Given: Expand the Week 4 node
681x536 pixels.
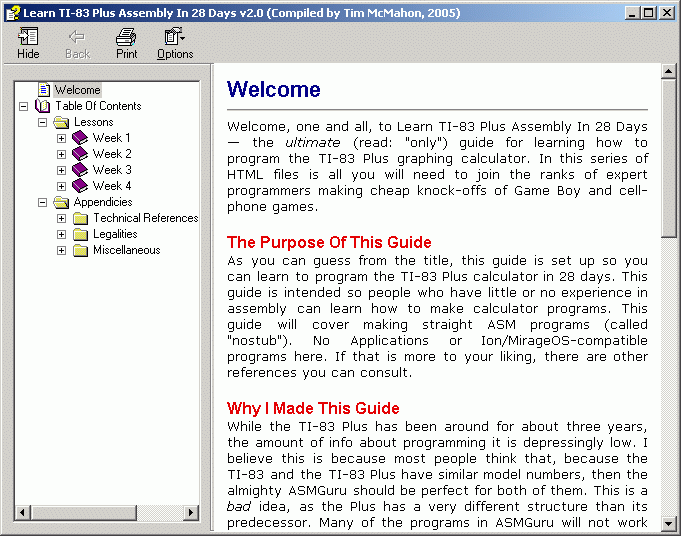Looking at the screenshot, I should click(x=62, y=186).
